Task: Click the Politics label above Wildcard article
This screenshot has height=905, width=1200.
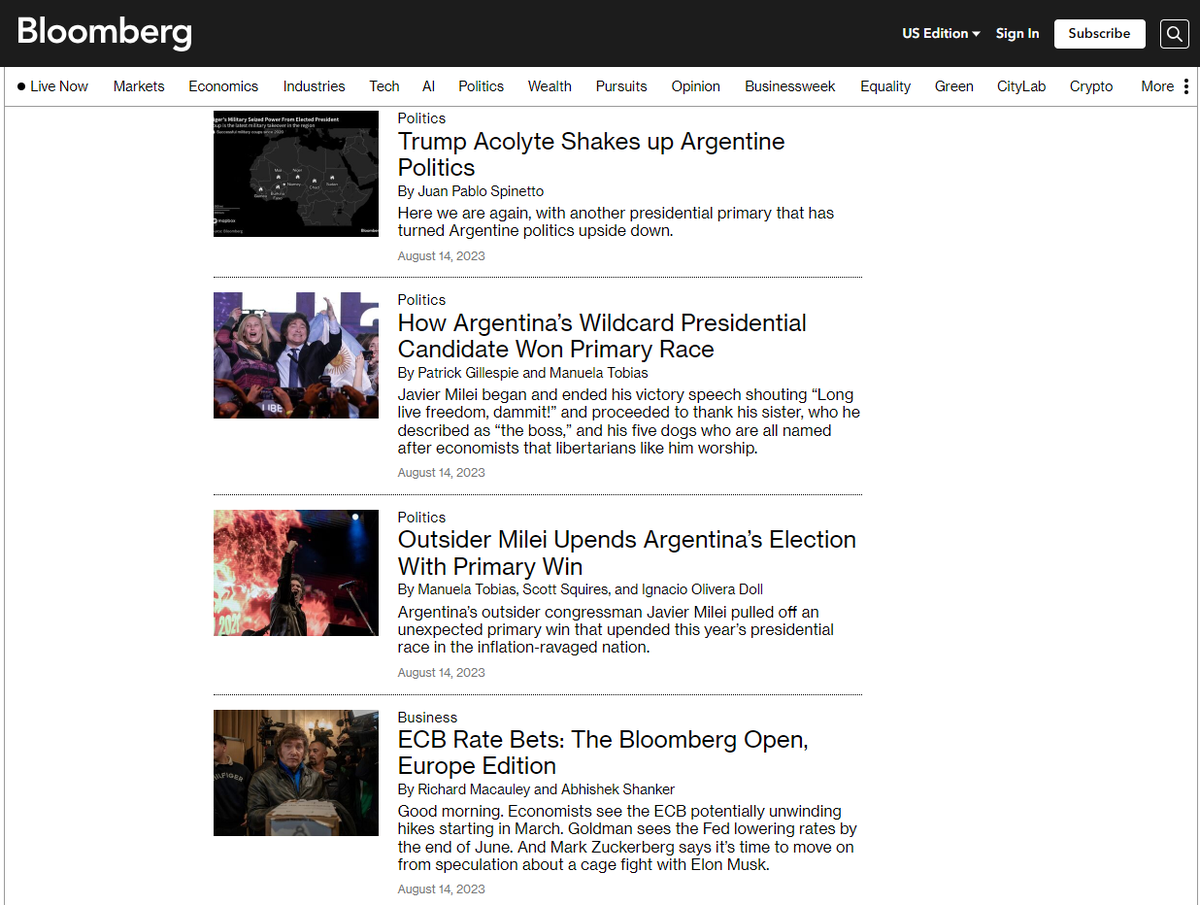Action: coord(422,300)
